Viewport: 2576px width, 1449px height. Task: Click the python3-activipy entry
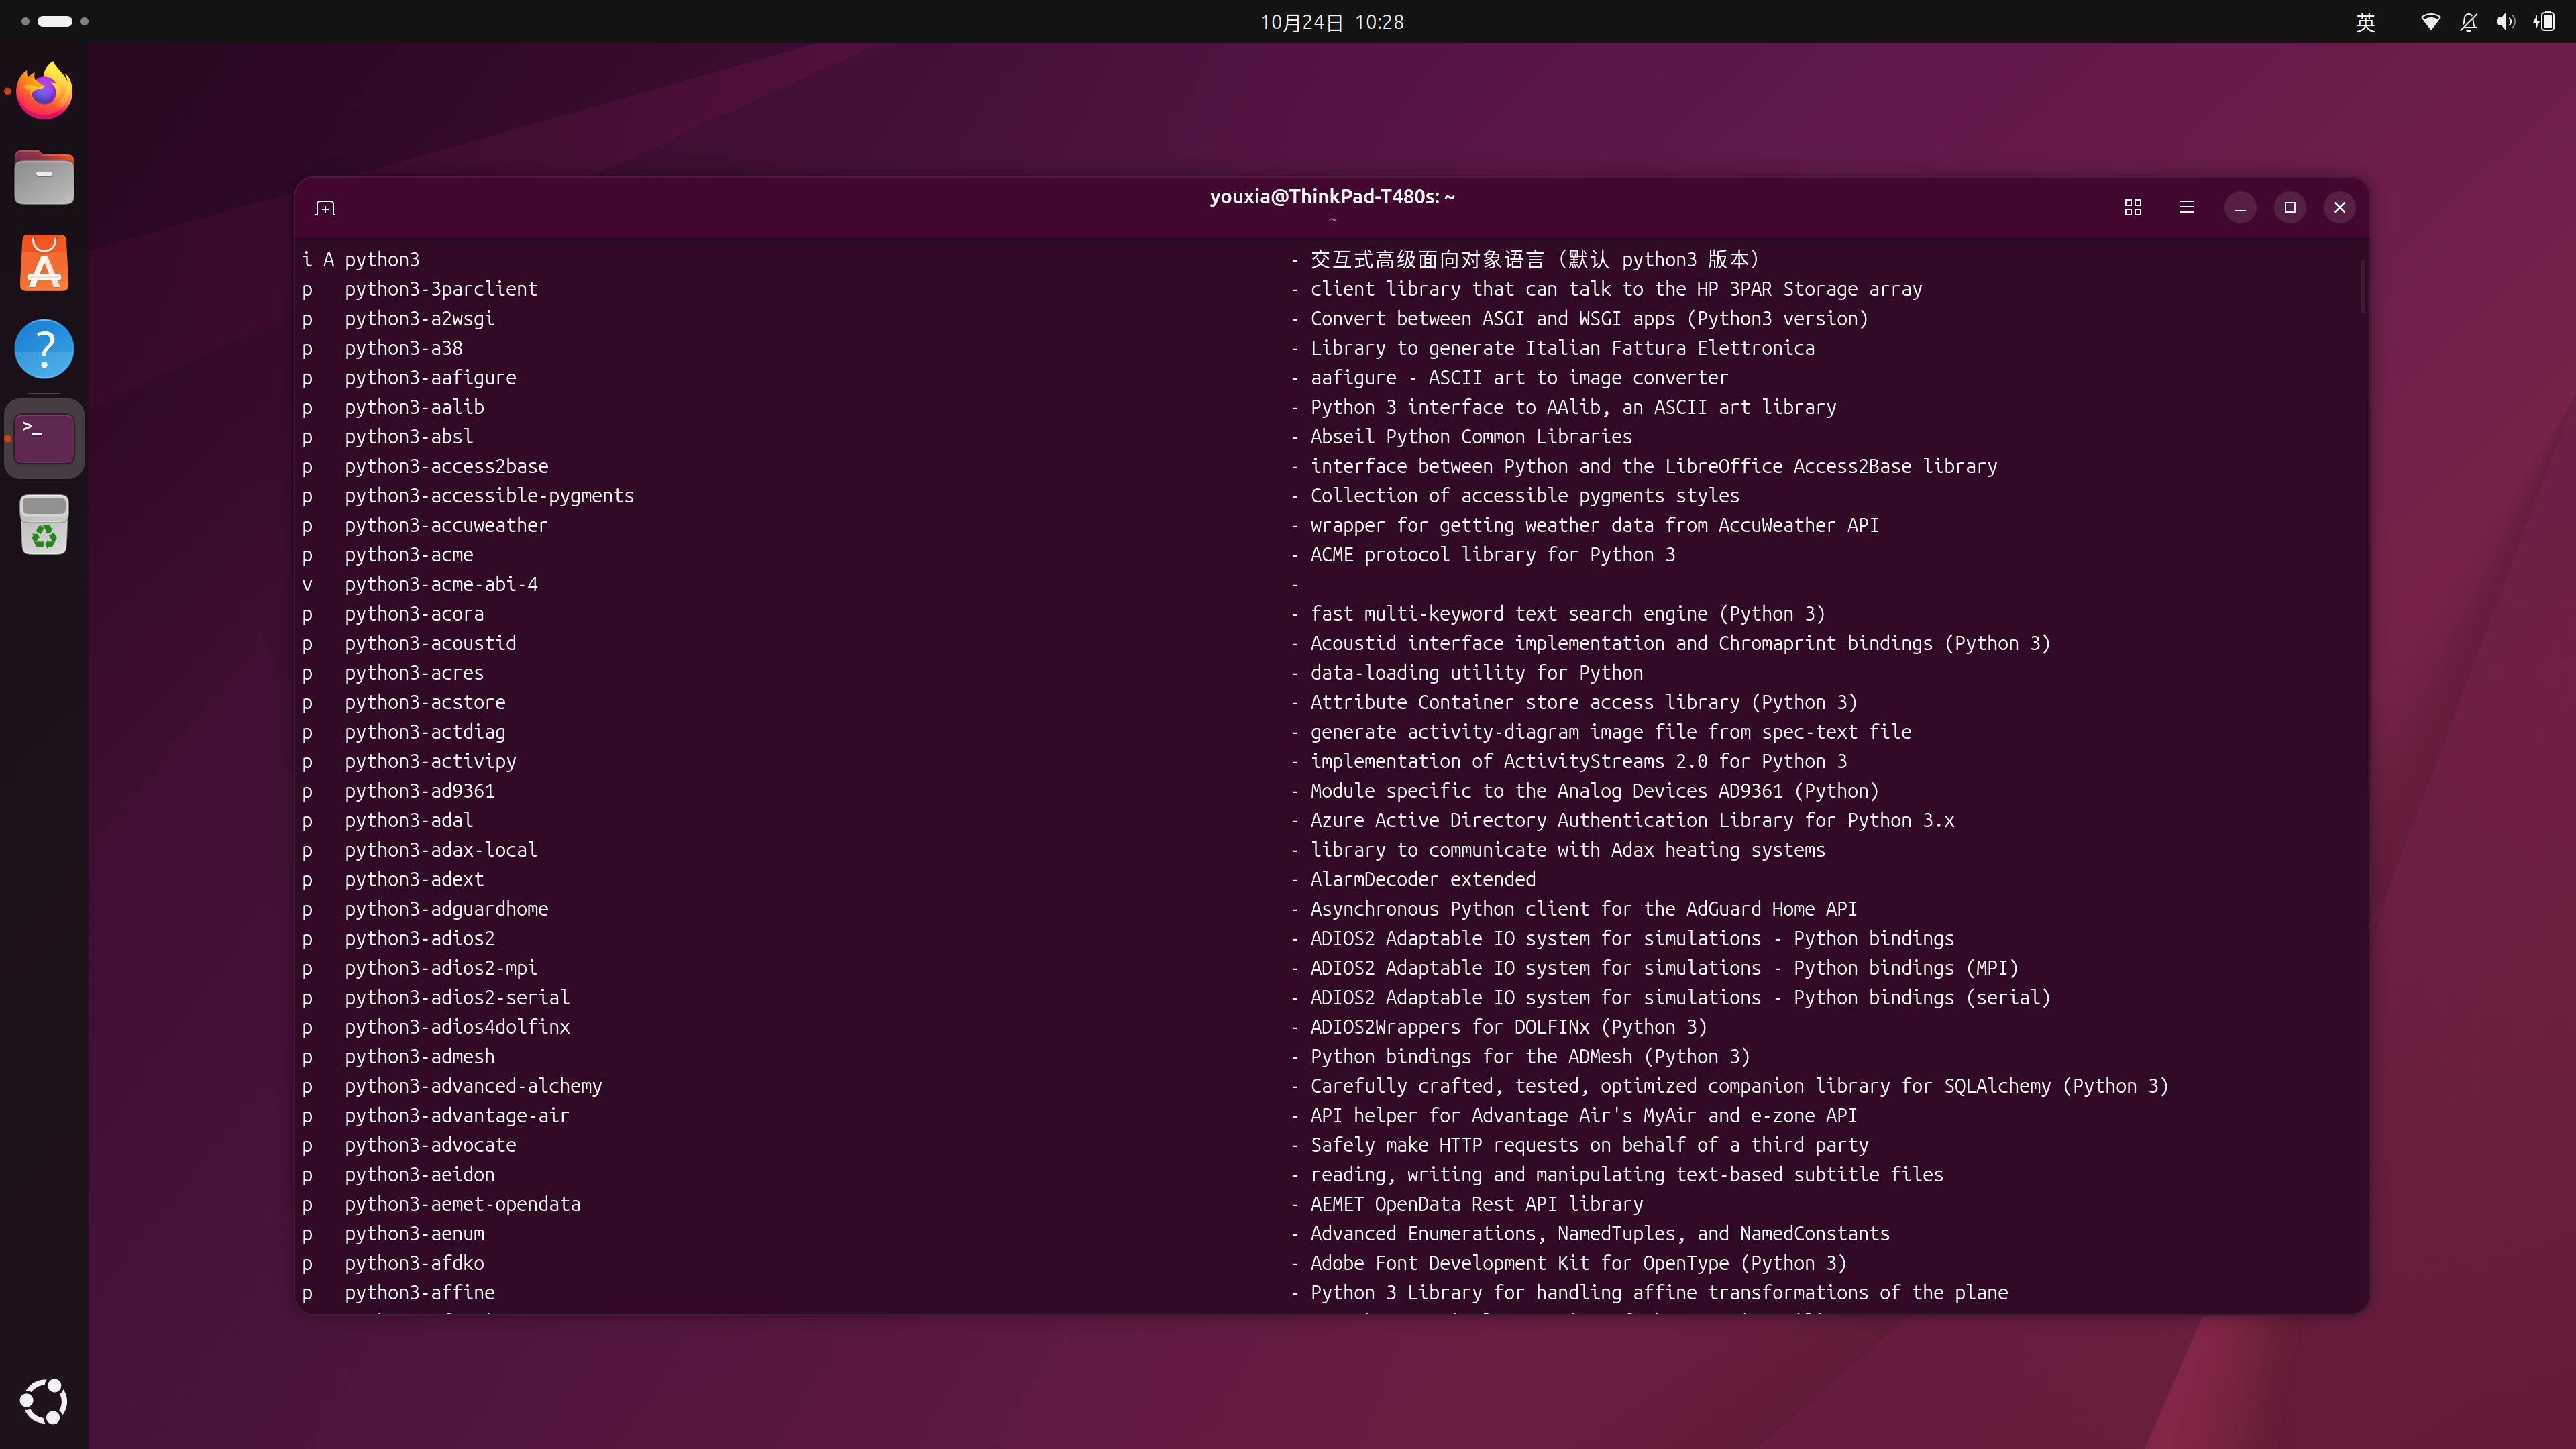click(430, 761)
